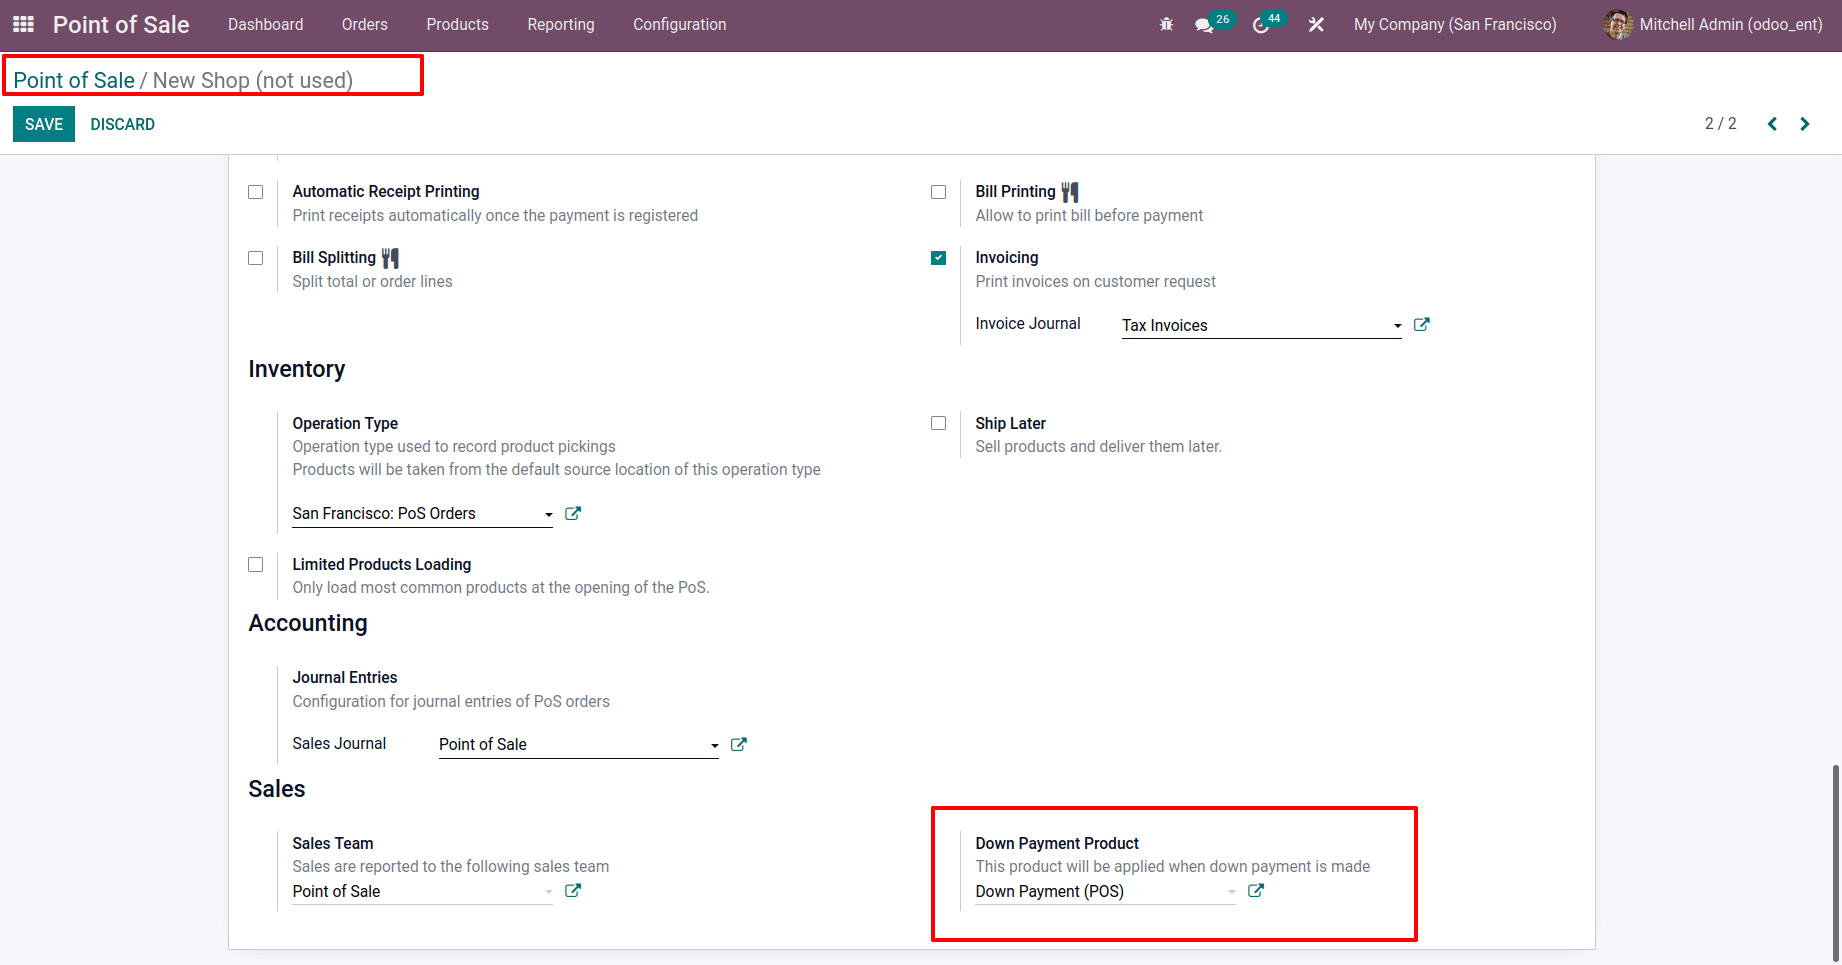The height and width of the screenshot is (965, 1842).
Task: Click the 2 / 2 pager counter
Action: 1720,124
